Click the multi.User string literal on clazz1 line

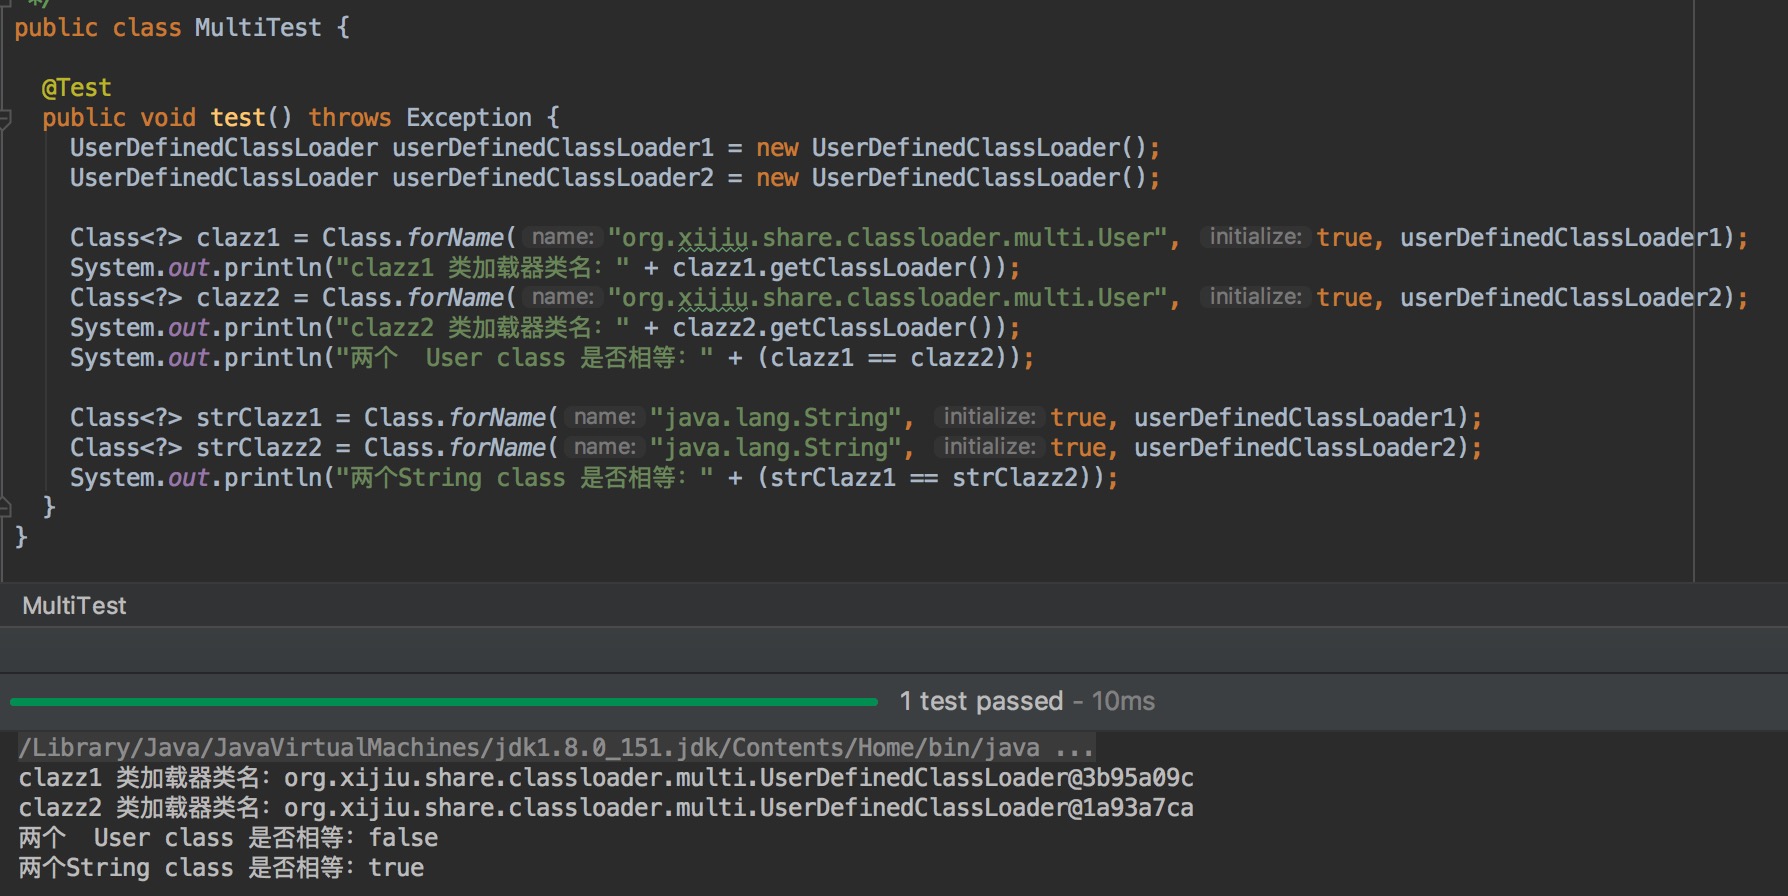point(888,238)
